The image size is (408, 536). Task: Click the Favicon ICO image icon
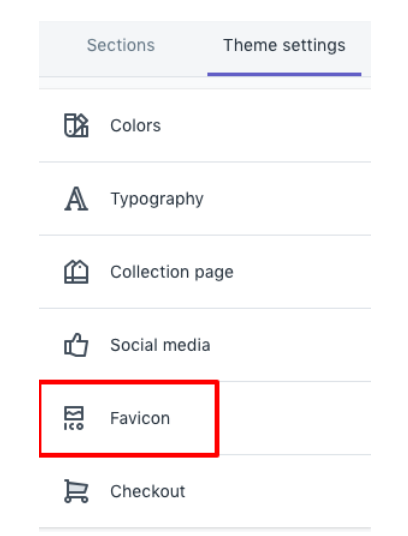pos(74,418)
